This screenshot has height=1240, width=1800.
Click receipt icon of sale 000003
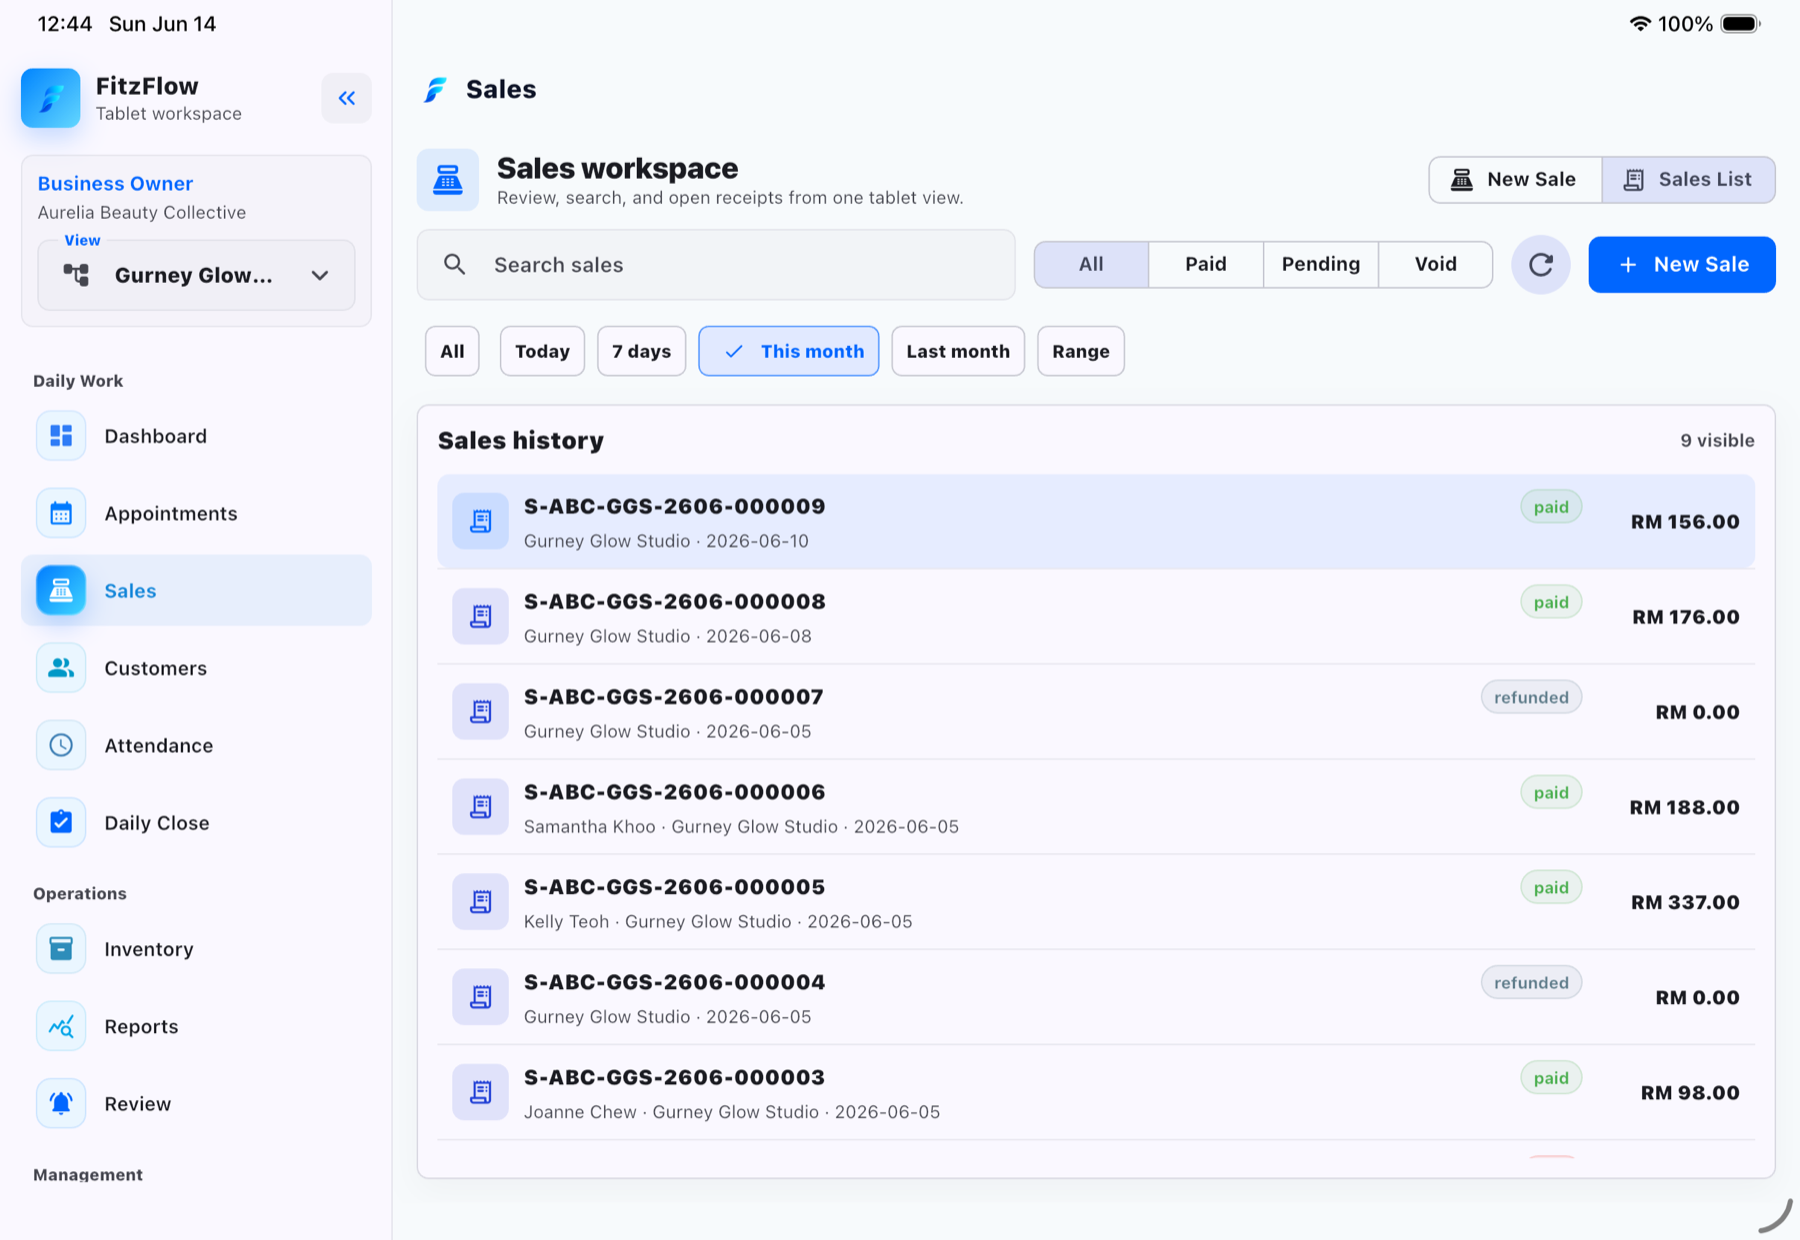pyautogui.click(x=481, y=1091)
